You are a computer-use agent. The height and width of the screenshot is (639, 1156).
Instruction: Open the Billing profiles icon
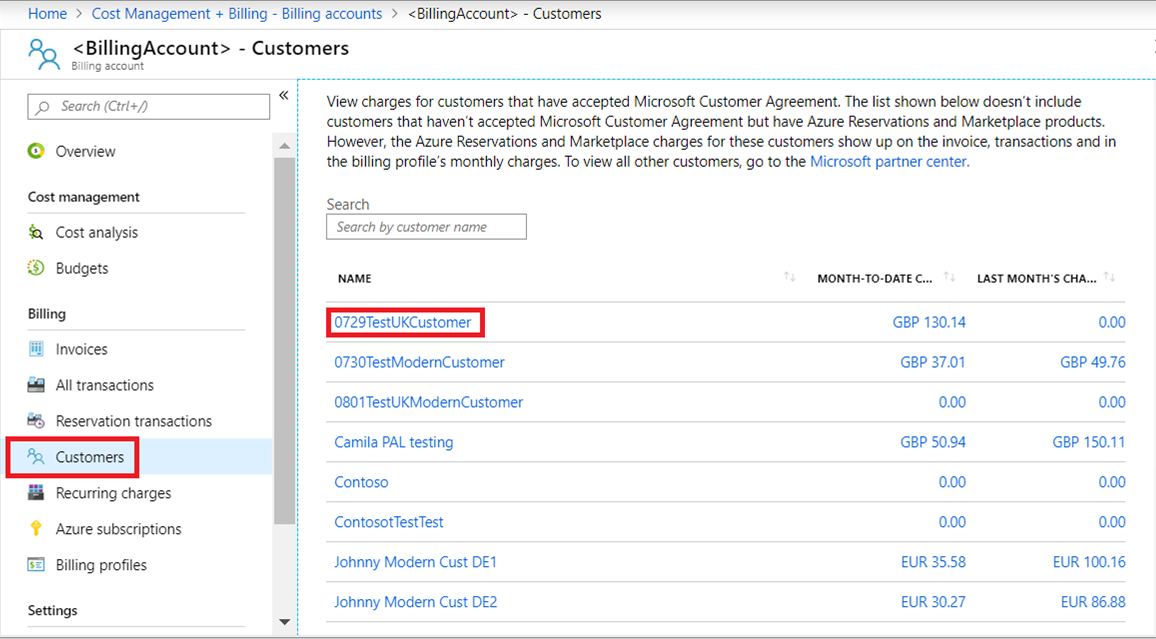click(37, 565)
